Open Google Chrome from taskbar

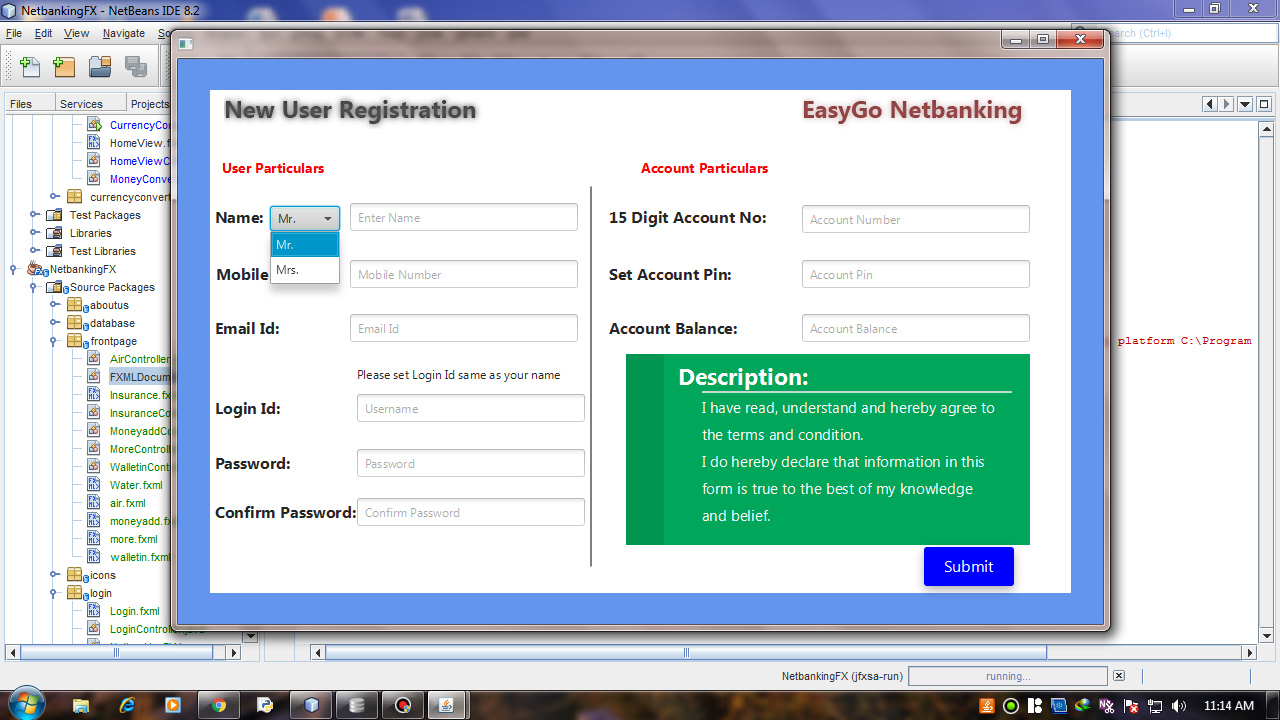(219, 705)
